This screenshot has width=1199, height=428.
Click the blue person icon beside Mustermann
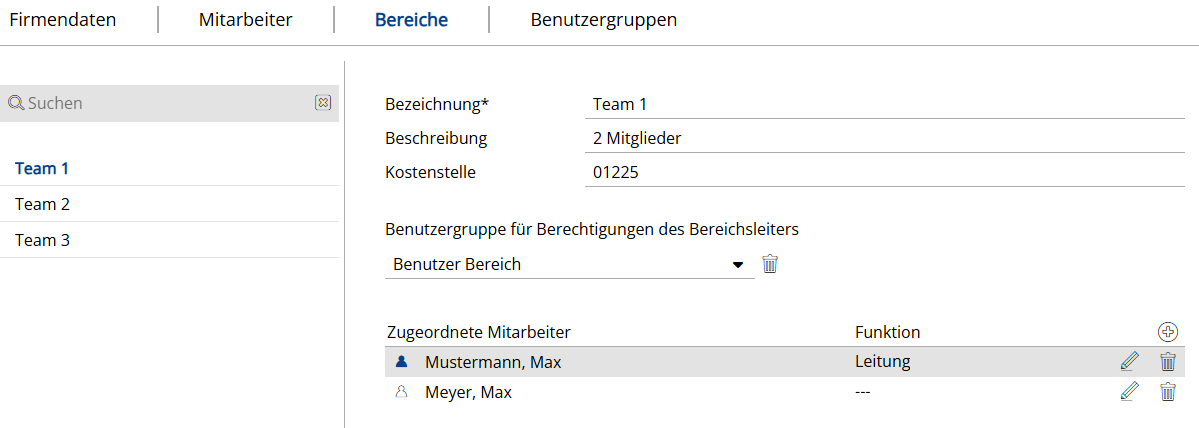pos(402,362)
